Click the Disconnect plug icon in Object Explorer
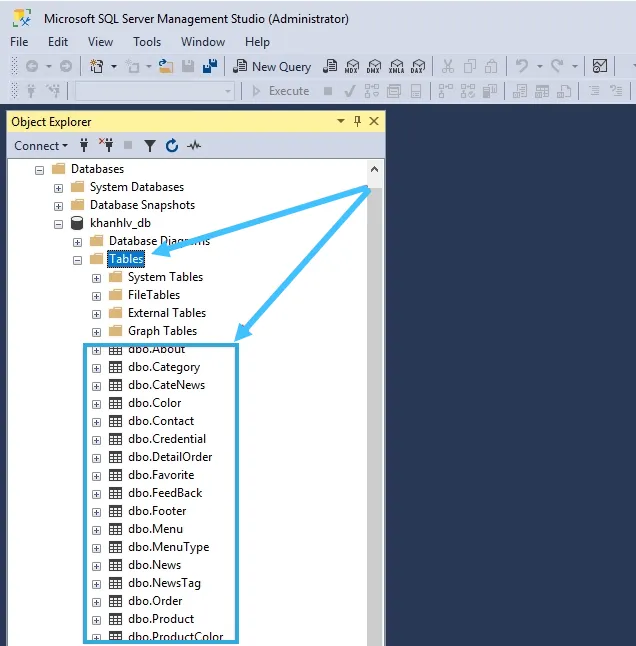This screenshot has width=636, height=646. (106, 145)
